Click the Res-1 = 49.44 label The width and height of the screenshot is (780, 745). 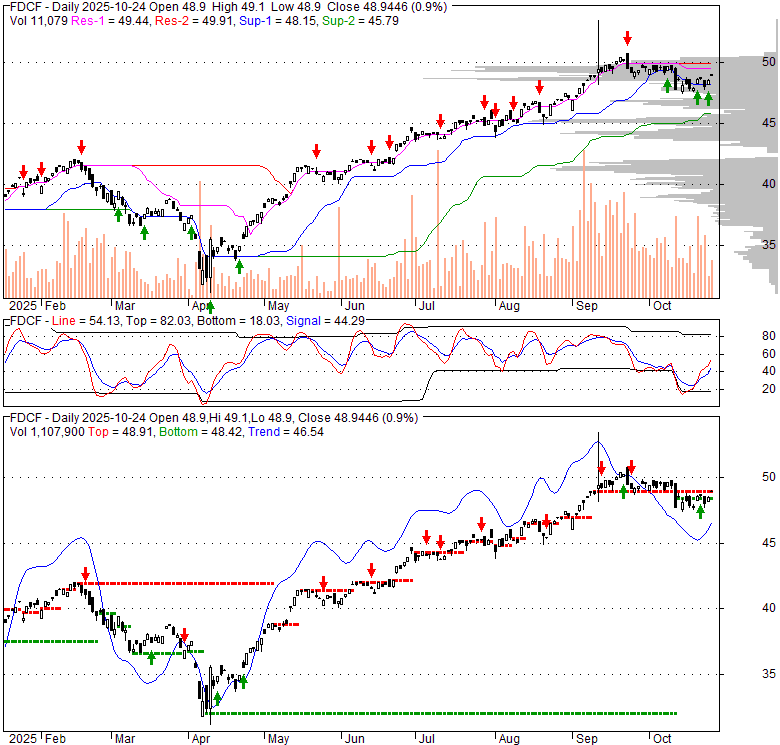(110, 21)
